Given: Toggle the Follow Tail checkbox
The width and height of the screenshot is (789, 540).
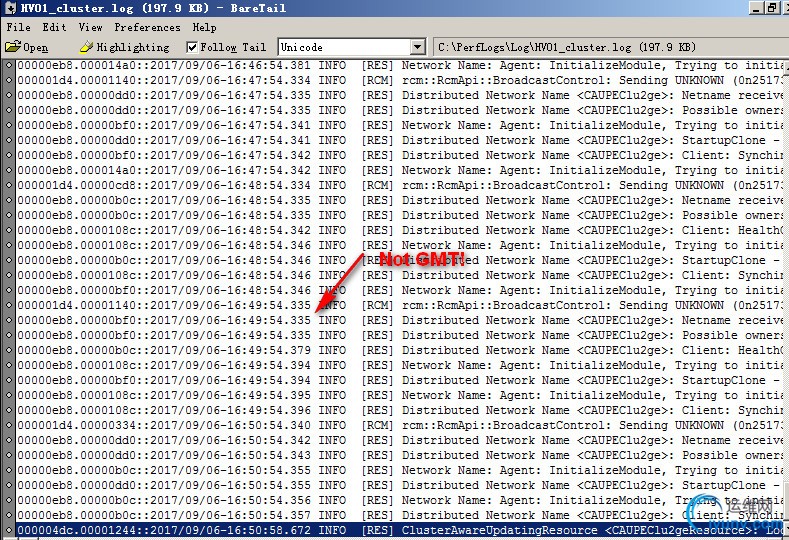Looking at the screenshot, I should pos(192,47).
